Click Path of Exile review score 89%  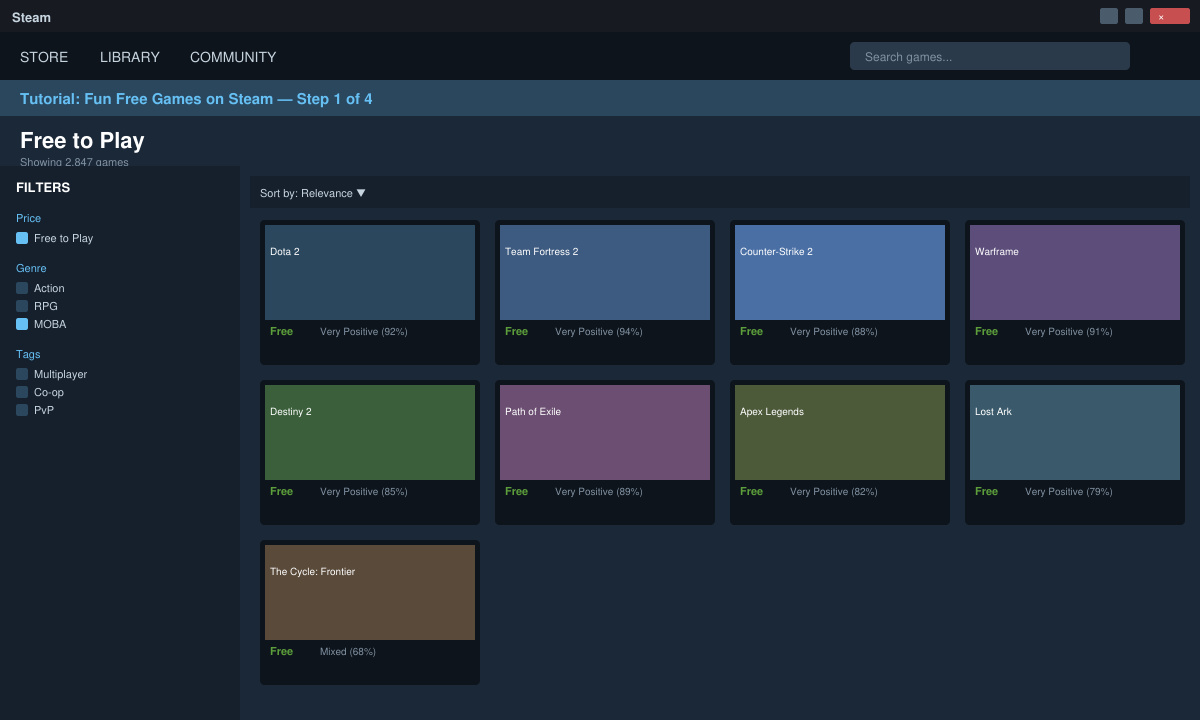[599, 491]
